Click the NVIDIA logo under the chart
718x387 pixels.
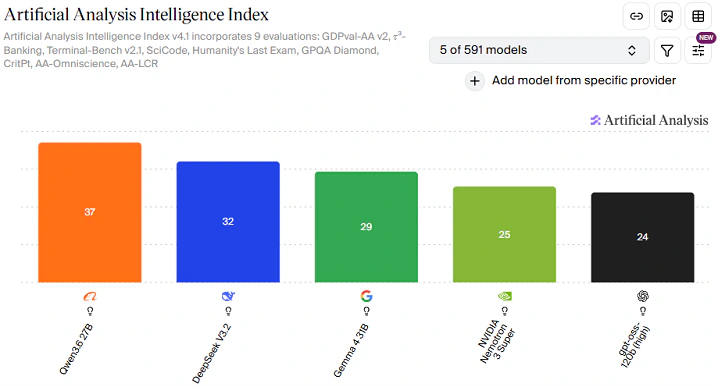[505, 296]
